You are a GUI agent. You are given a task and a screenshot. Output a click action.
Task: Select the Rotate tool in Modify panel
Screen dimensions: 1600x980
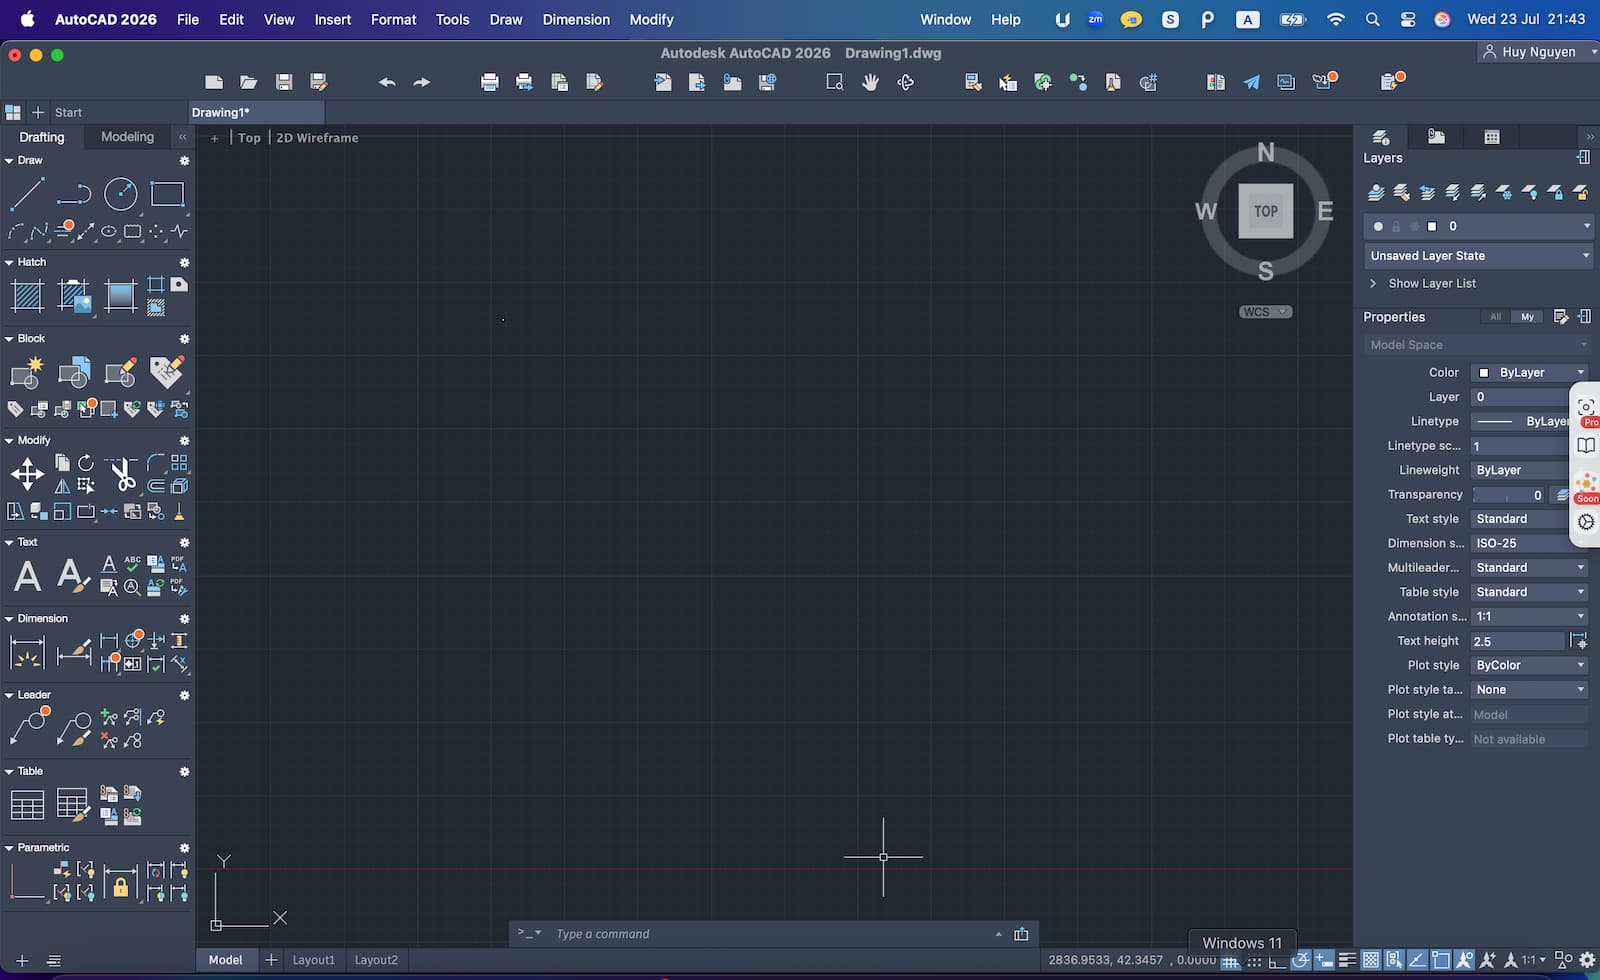pyautogui.click(x=86, y=463)
